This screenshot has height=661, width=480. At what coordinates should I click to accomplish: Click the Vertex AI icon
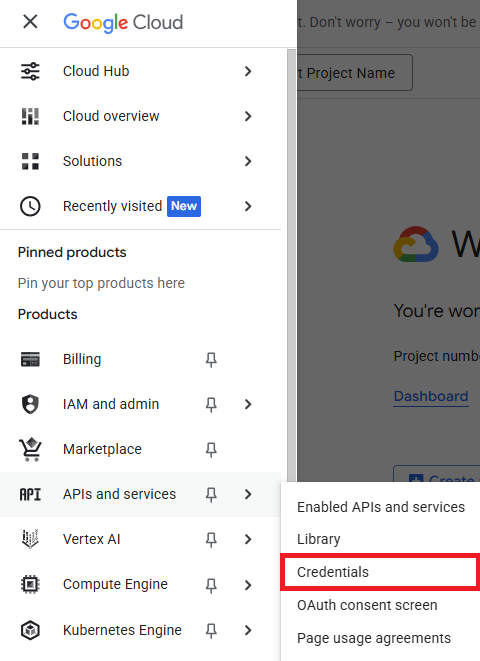30,539
